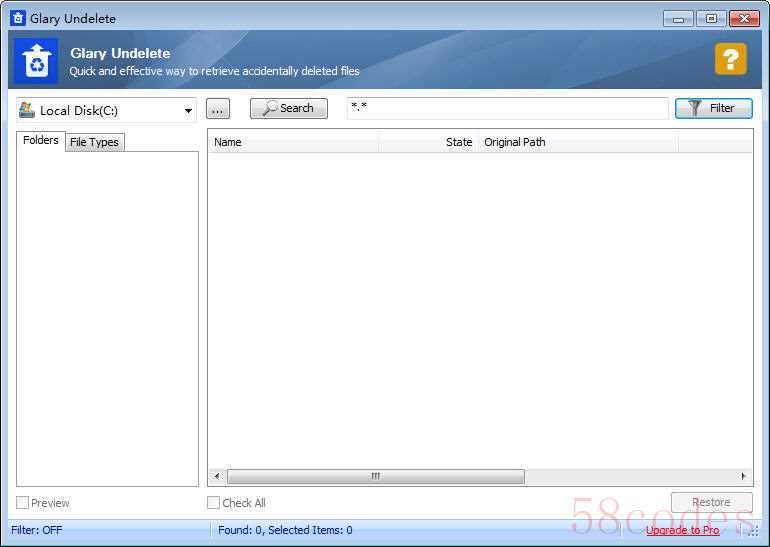Image resolution: width=770 pixels, height=547 pixels.
Task: Click the left arrow of horizontal scrollbar
Action: coord(217,476)
